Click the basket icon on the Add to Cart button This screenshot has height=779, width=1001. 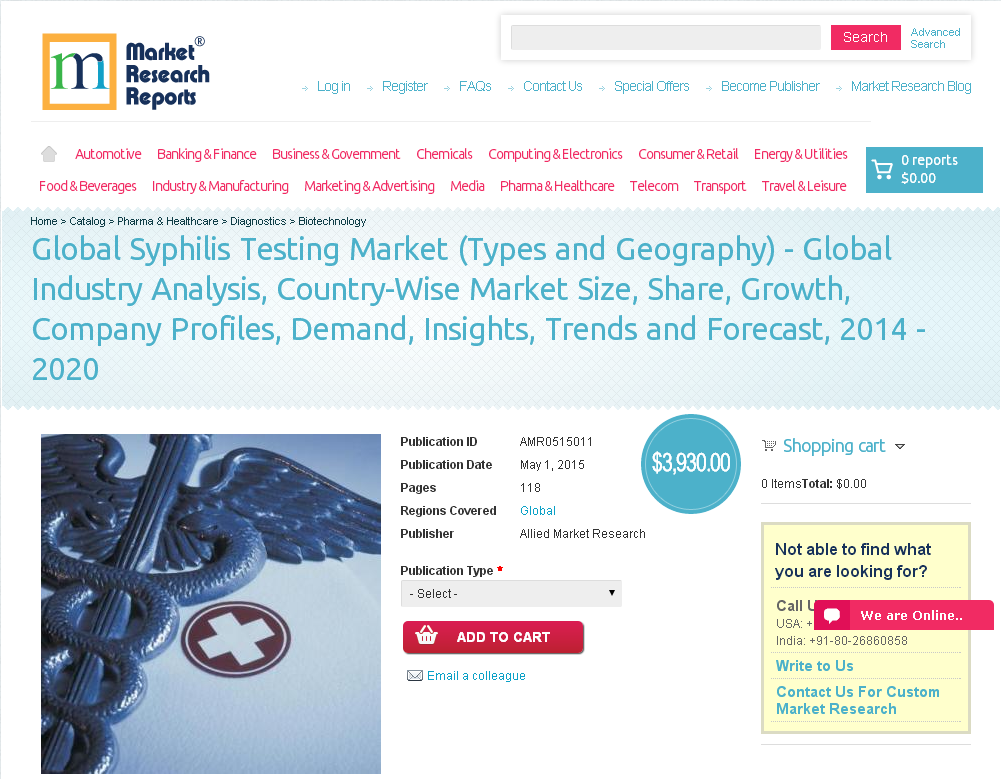(x=424, y=637)
